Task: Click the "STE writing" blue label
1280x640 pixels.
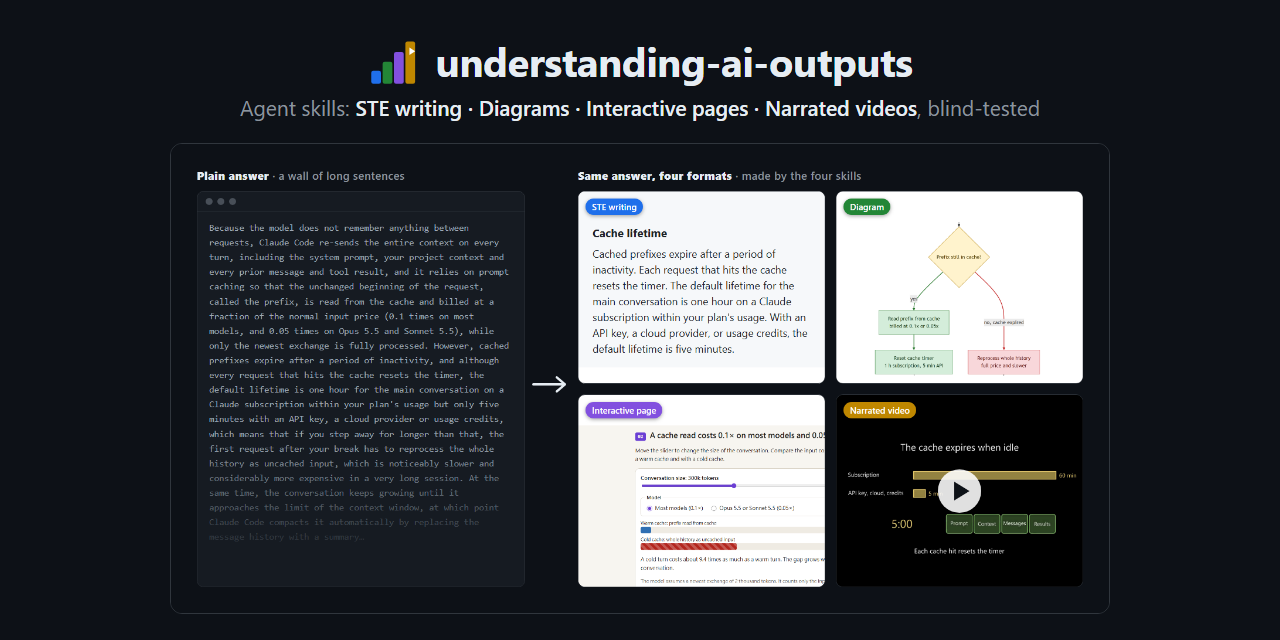Action: point(614,207)
